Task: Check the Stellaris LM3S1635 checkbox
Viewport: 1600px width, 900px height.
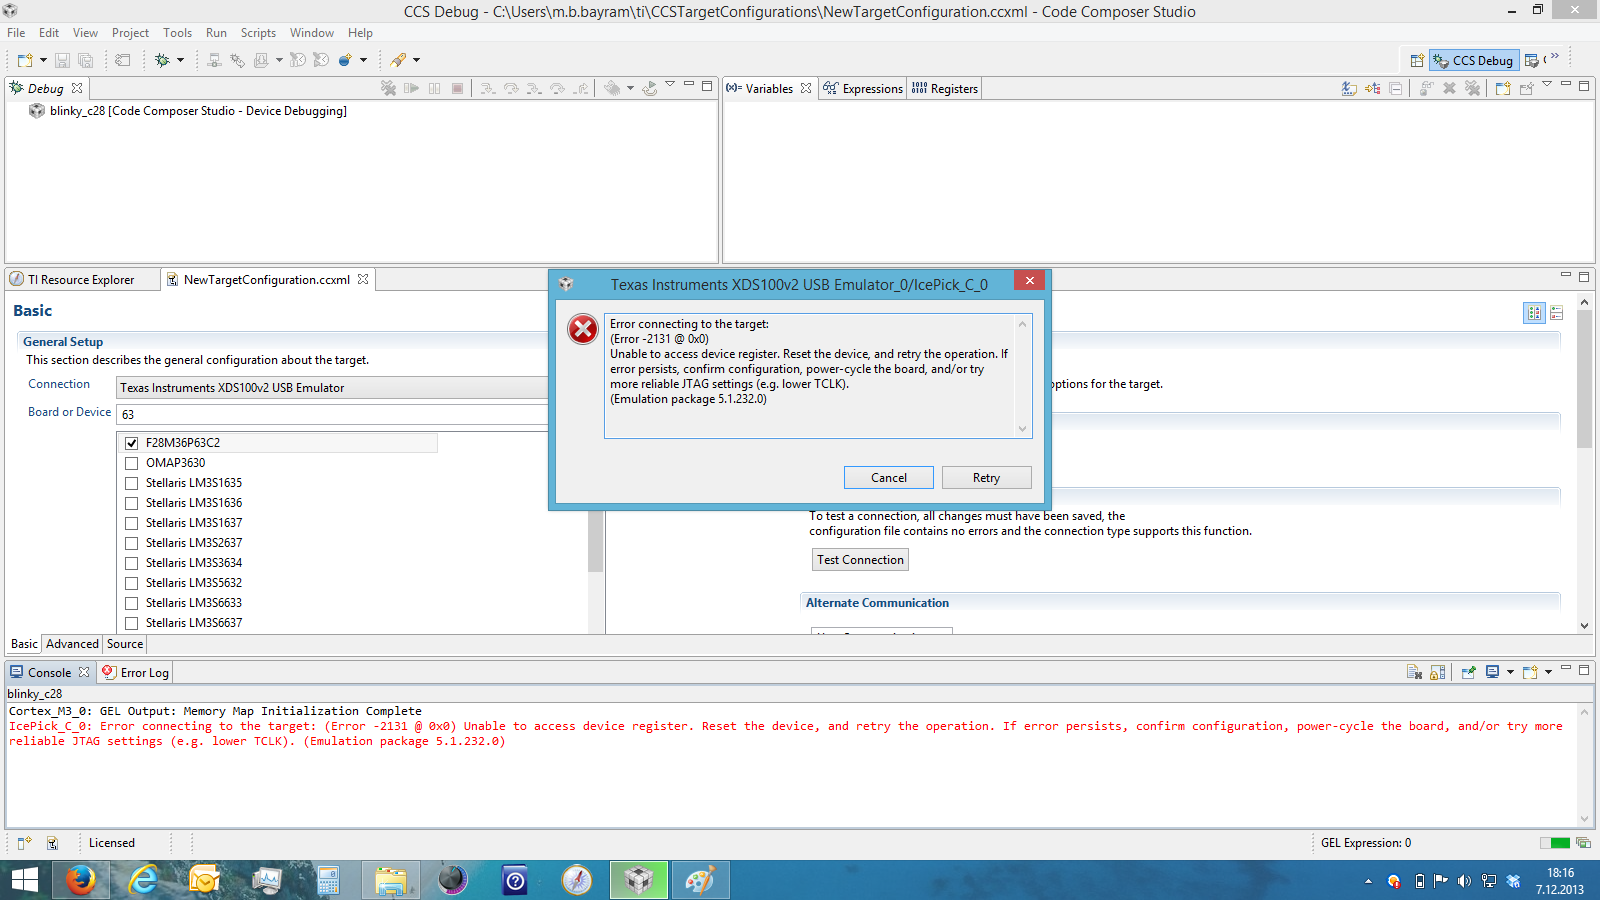Action: [131, 483]
